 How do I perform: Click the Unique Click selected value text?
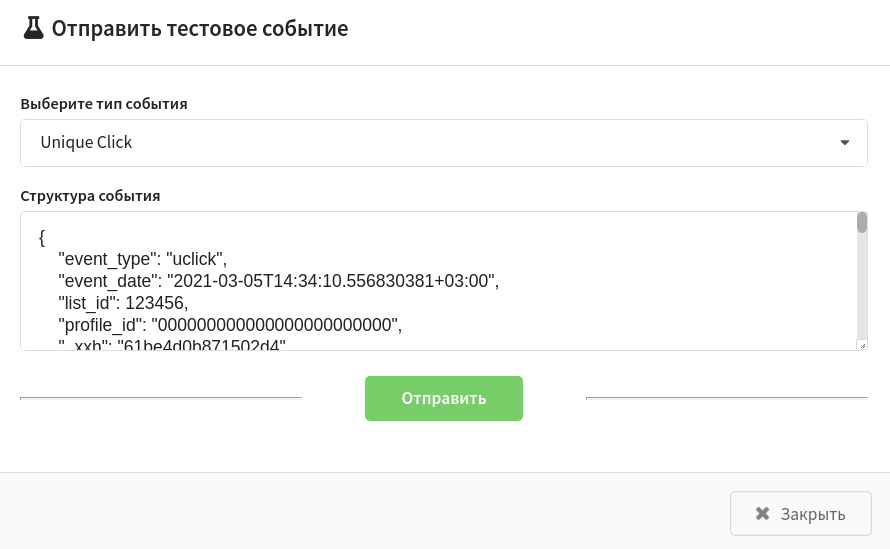tap(86, 142)
